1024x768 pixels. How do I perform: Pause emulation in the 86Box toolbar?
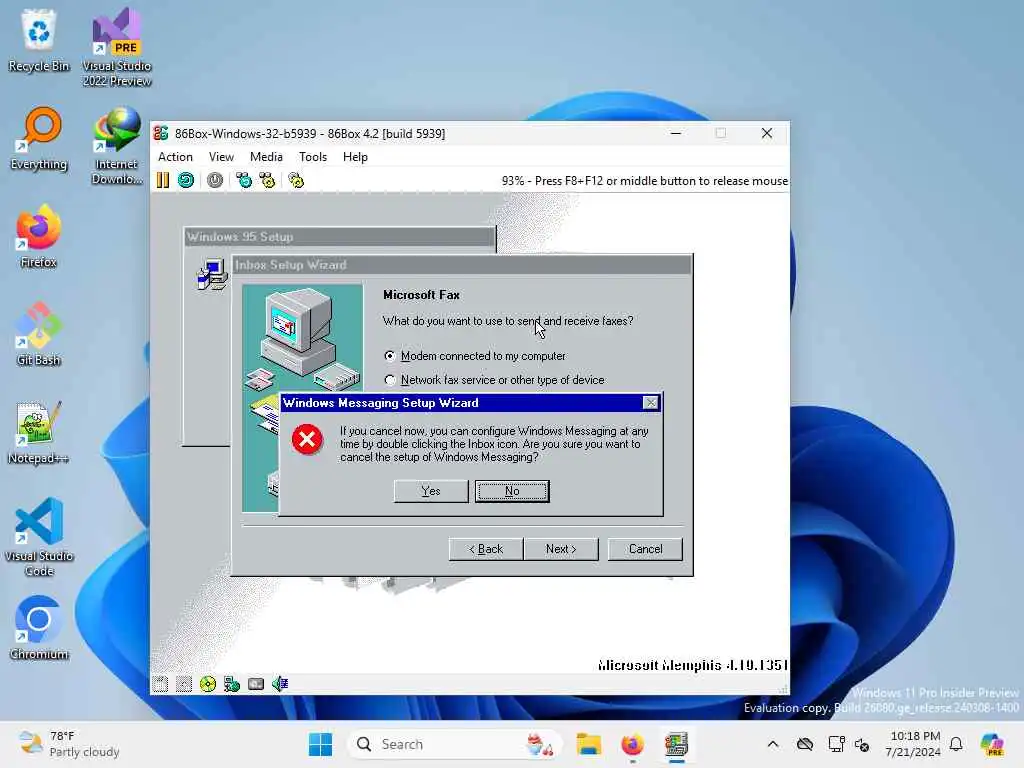pyautogui.click(x=163, y=180)
